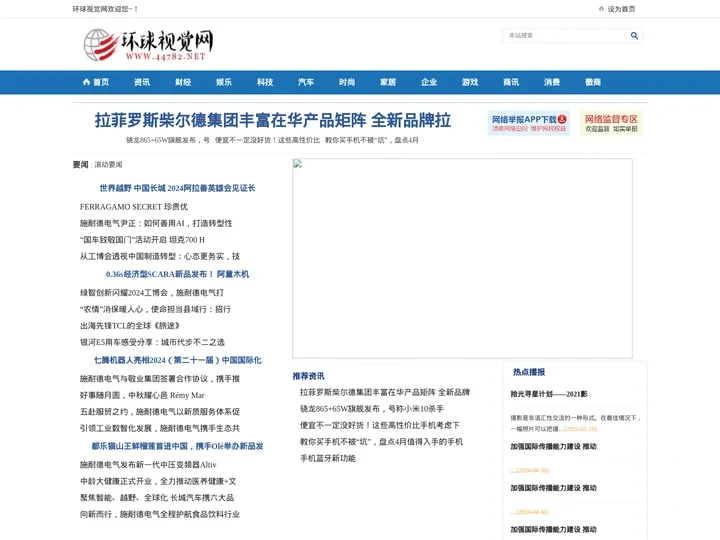The image size is (720, 540).
Task: Open the 消费 nav section
Action: tap(552, 82)
